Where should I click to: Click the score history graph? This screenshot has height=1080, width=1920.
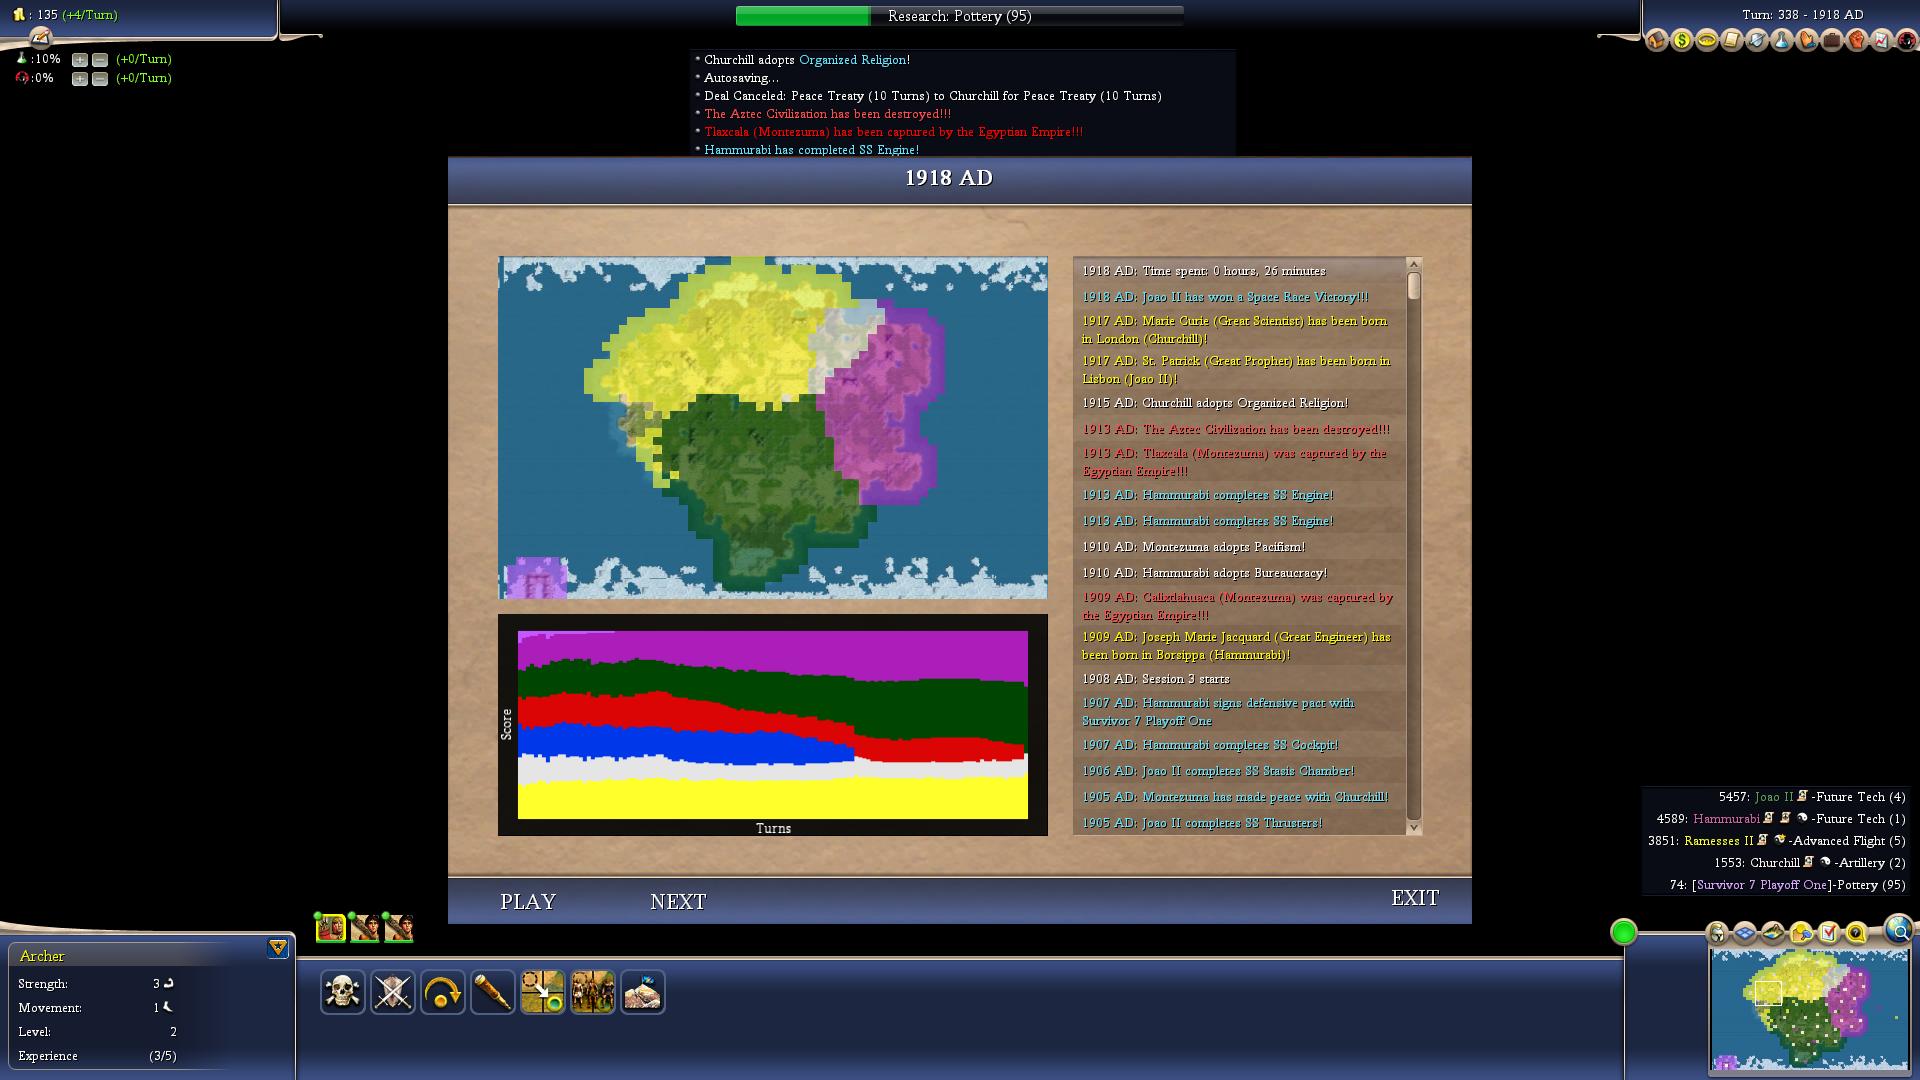[773, 725]
